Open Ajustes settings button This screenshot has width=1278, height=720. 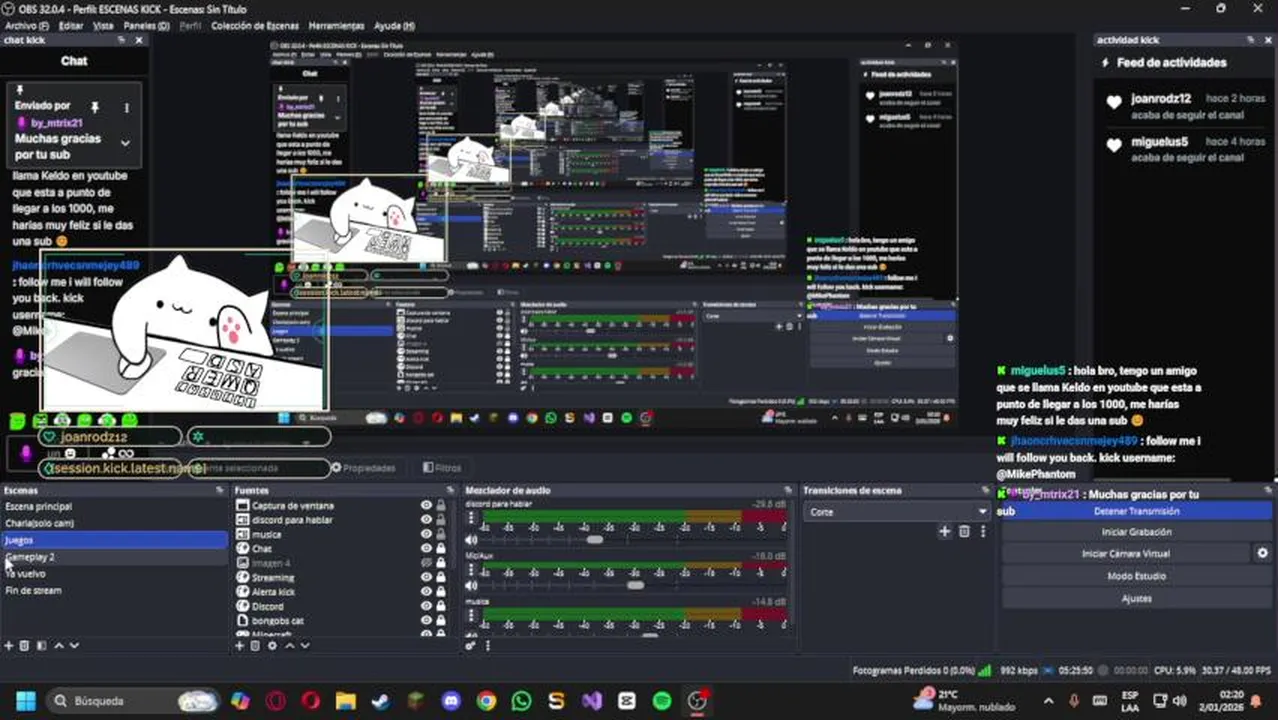(1136, 598)
